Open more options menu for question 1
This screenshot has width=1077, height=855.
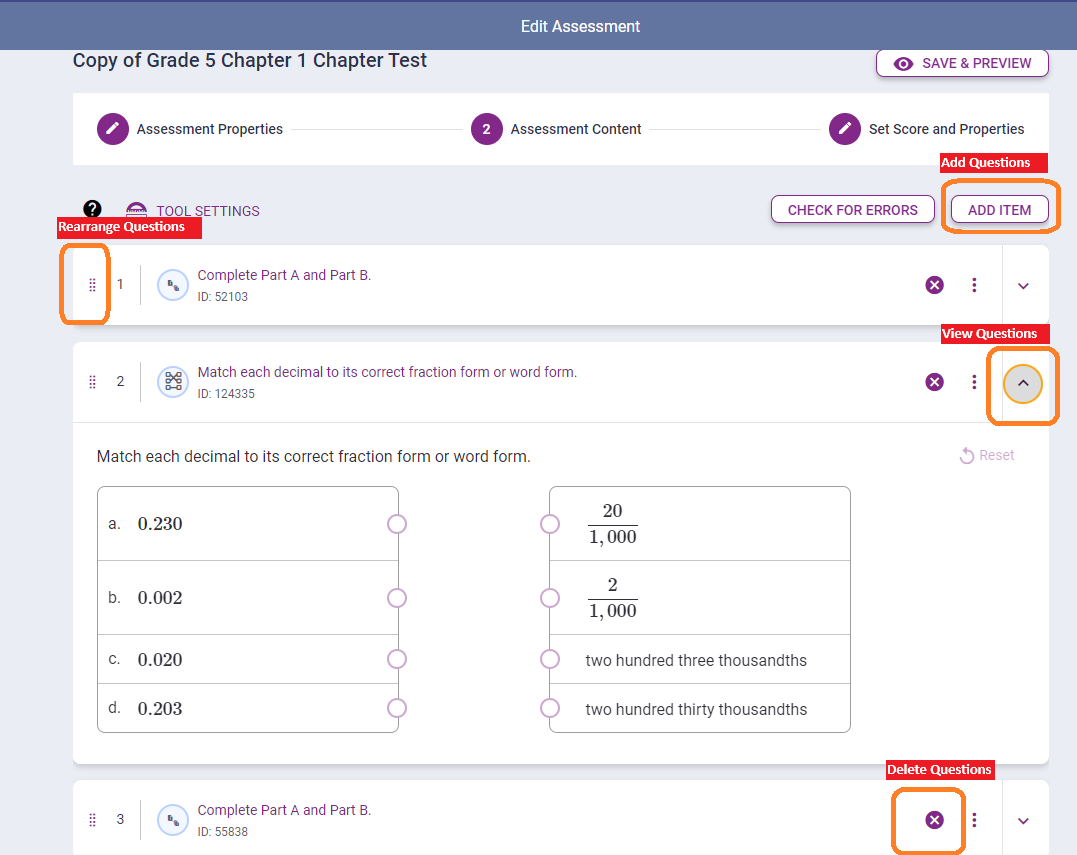pyautogui.click(x=974, y=285)
